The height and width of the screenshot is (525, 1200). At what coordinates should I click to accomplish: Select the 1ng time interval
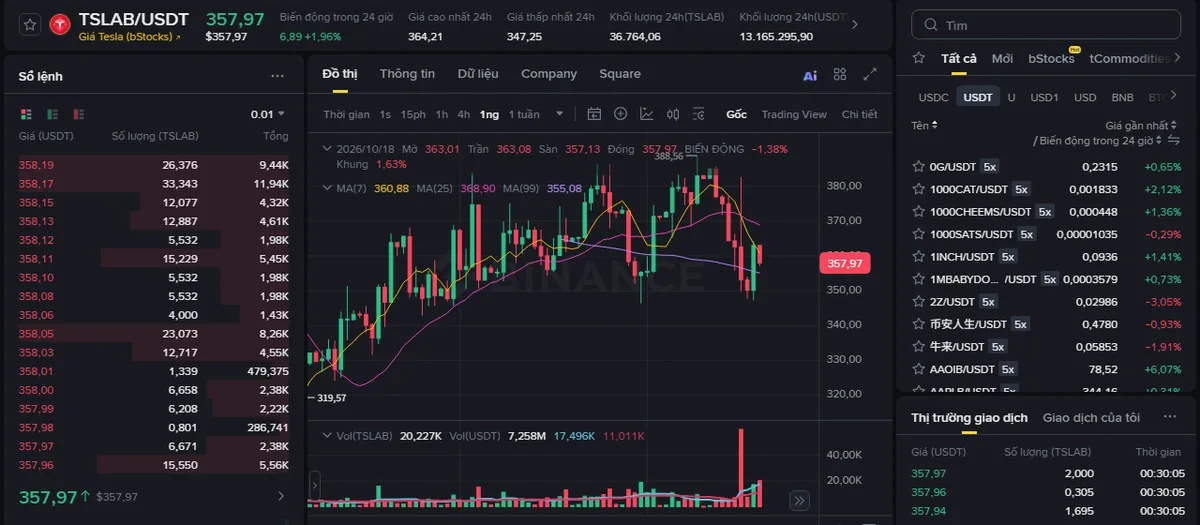pos(489,114)
